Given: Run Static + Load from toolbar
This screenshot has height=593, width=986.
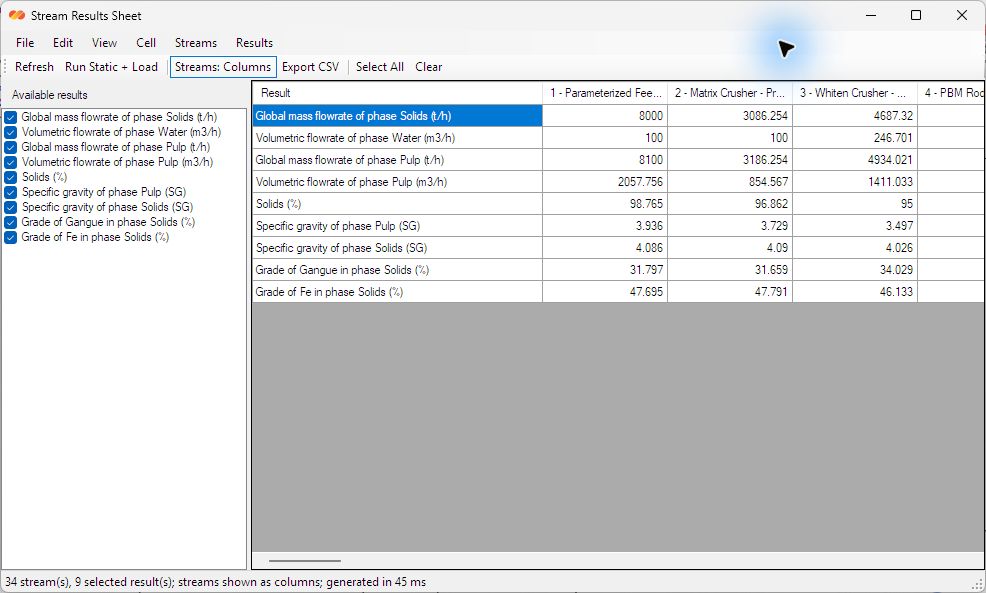Looking at the screenshot, I should pyautogui.click(x=111, y=67).
